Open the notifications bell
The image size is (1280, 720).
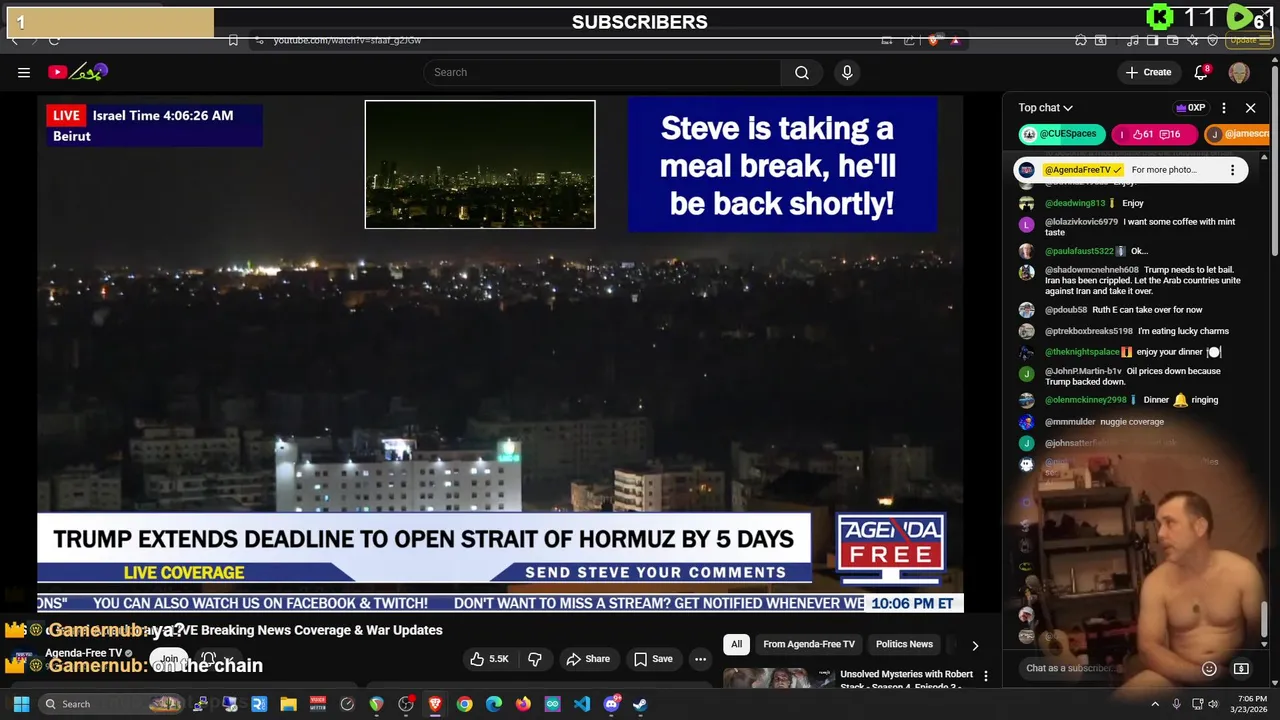1202,72
